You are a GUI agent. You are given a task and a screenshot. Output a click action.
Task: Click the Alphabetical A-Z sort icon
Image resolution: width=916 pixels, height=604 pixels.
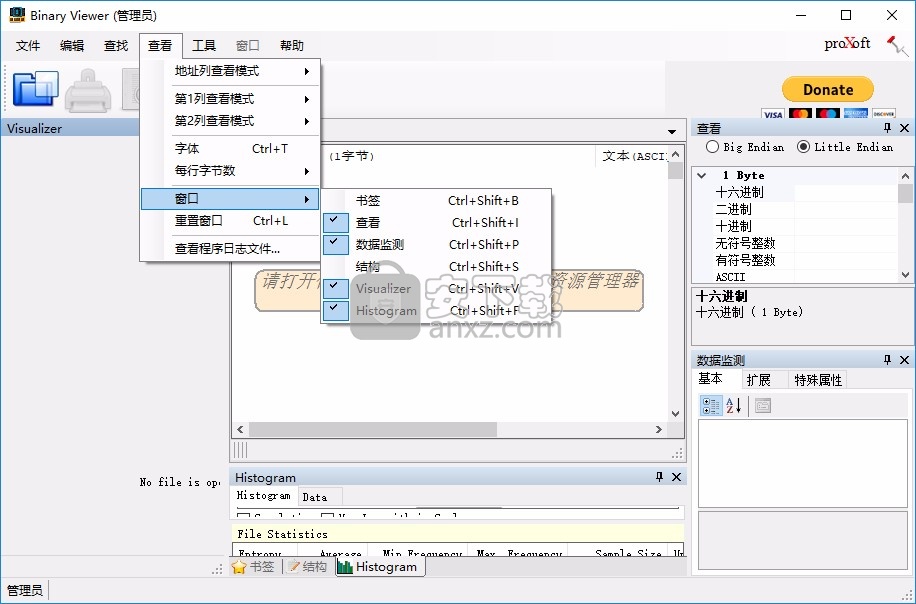point(734,405)
